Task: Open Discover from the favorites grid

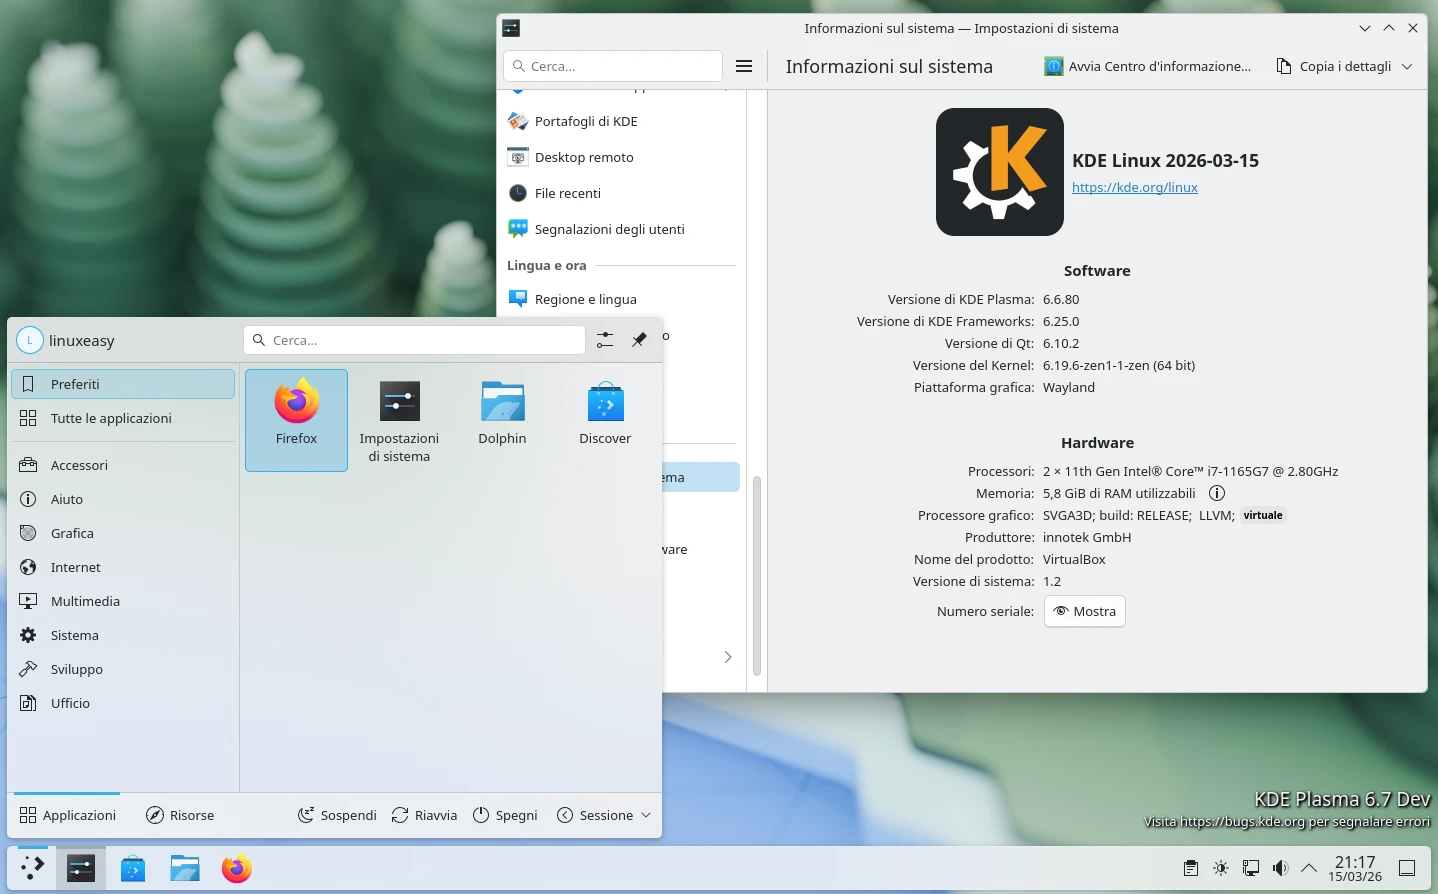Action: tap(605, 410)
